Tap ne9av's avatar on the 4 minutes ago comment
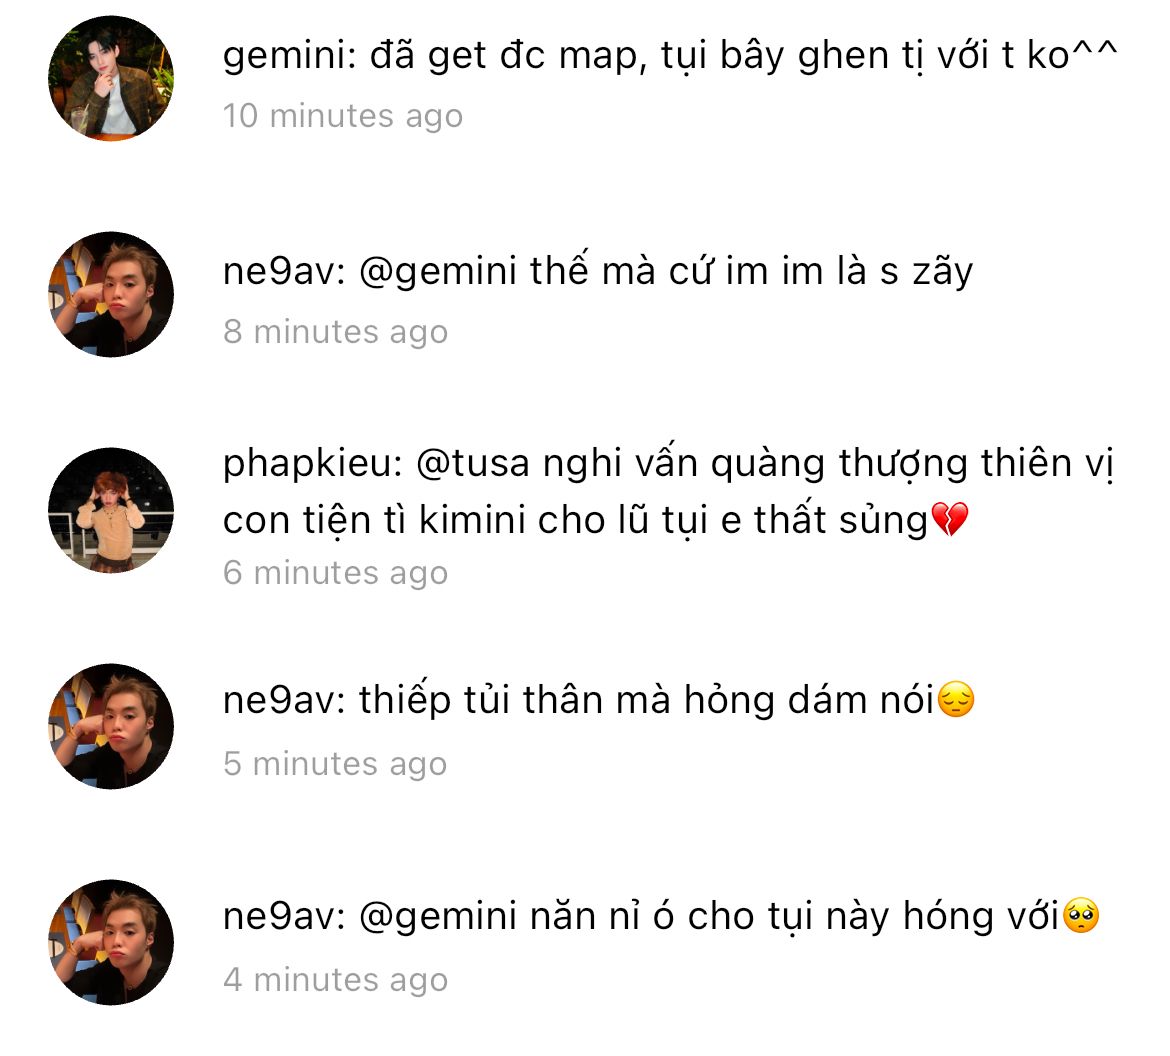The image size is (1170, 1056). tap(111, 942)
